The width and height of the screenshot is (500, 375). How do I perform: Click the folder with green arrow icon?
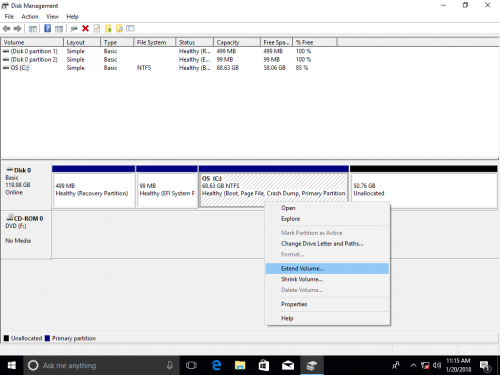(x=108, y=29)
